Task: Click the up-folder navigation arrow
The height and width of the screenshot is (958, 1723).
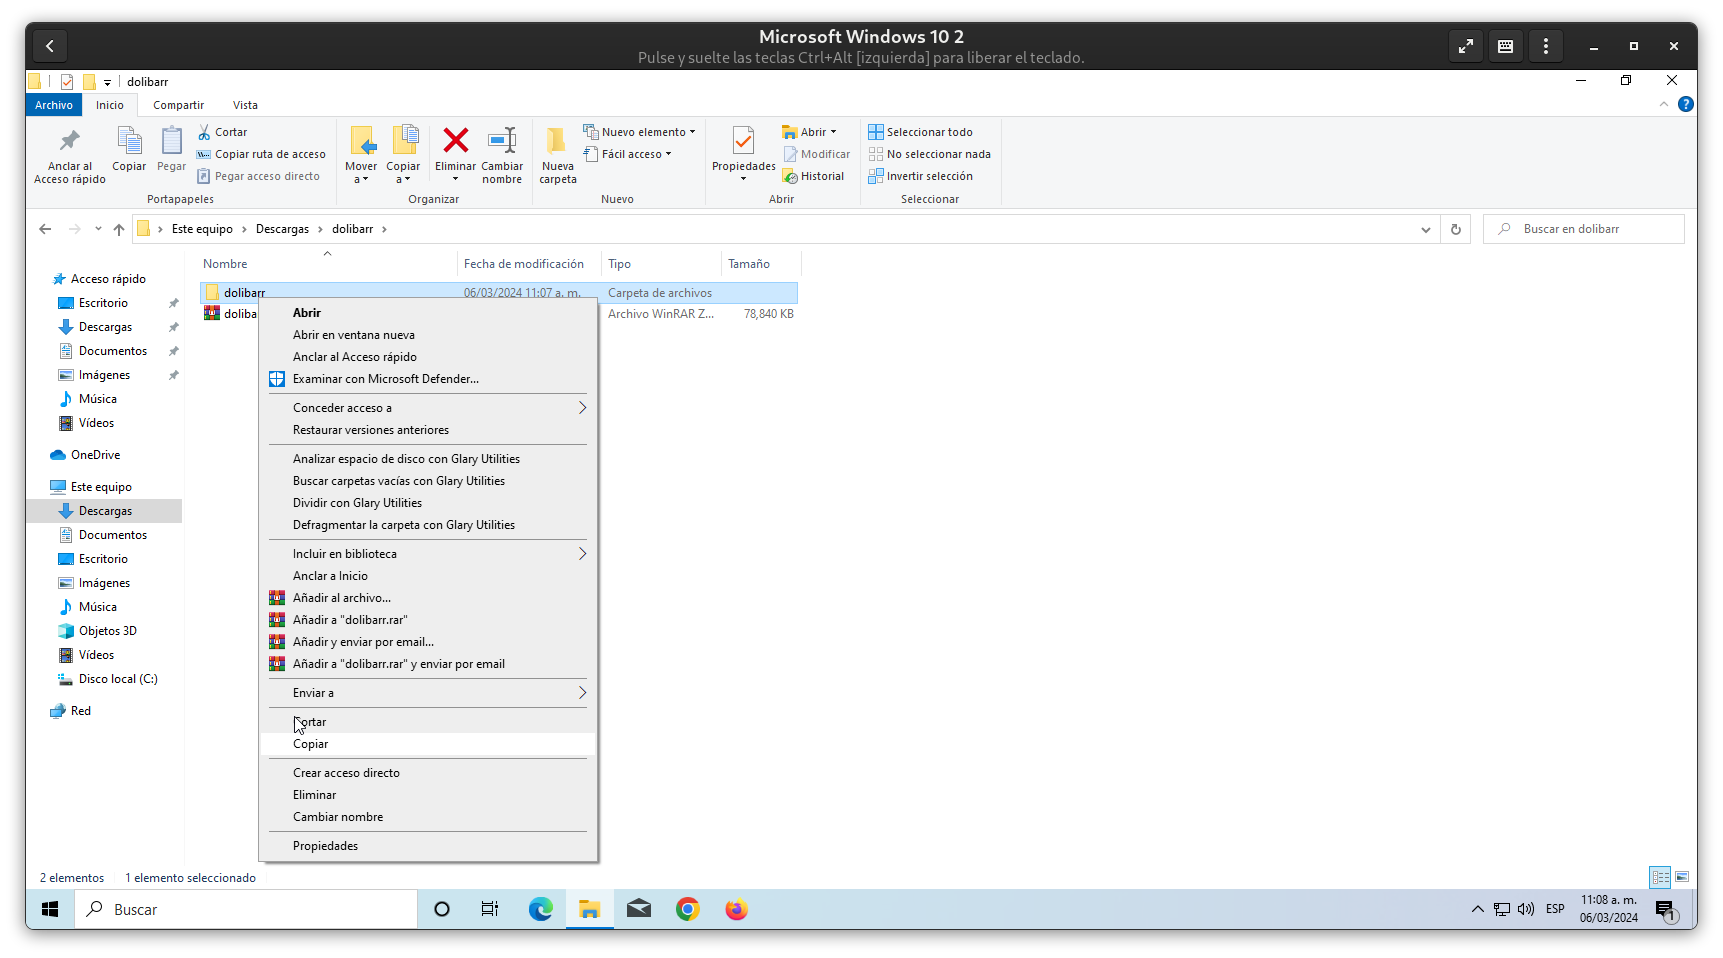Action: (x=119, y=229)
